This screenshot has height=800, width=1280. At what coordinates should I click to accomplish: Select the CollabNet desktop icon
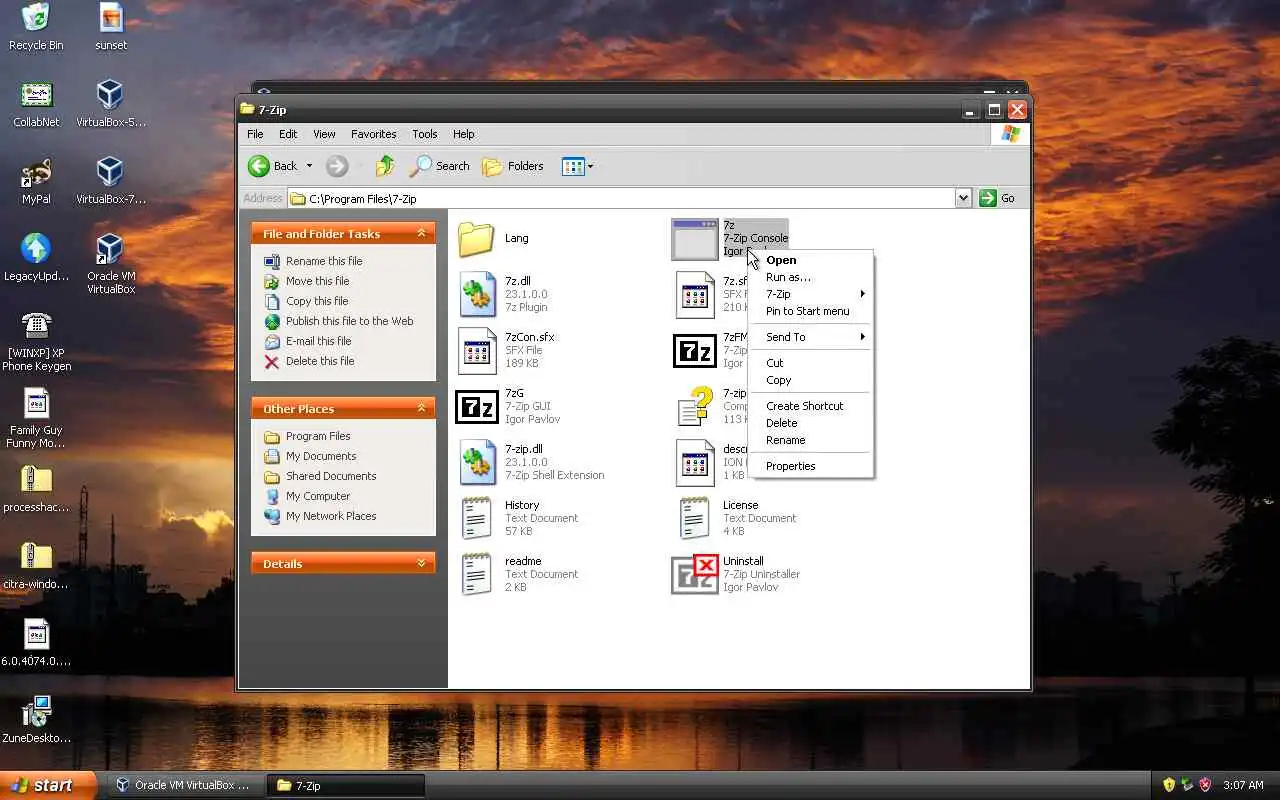tap(36, 95)
